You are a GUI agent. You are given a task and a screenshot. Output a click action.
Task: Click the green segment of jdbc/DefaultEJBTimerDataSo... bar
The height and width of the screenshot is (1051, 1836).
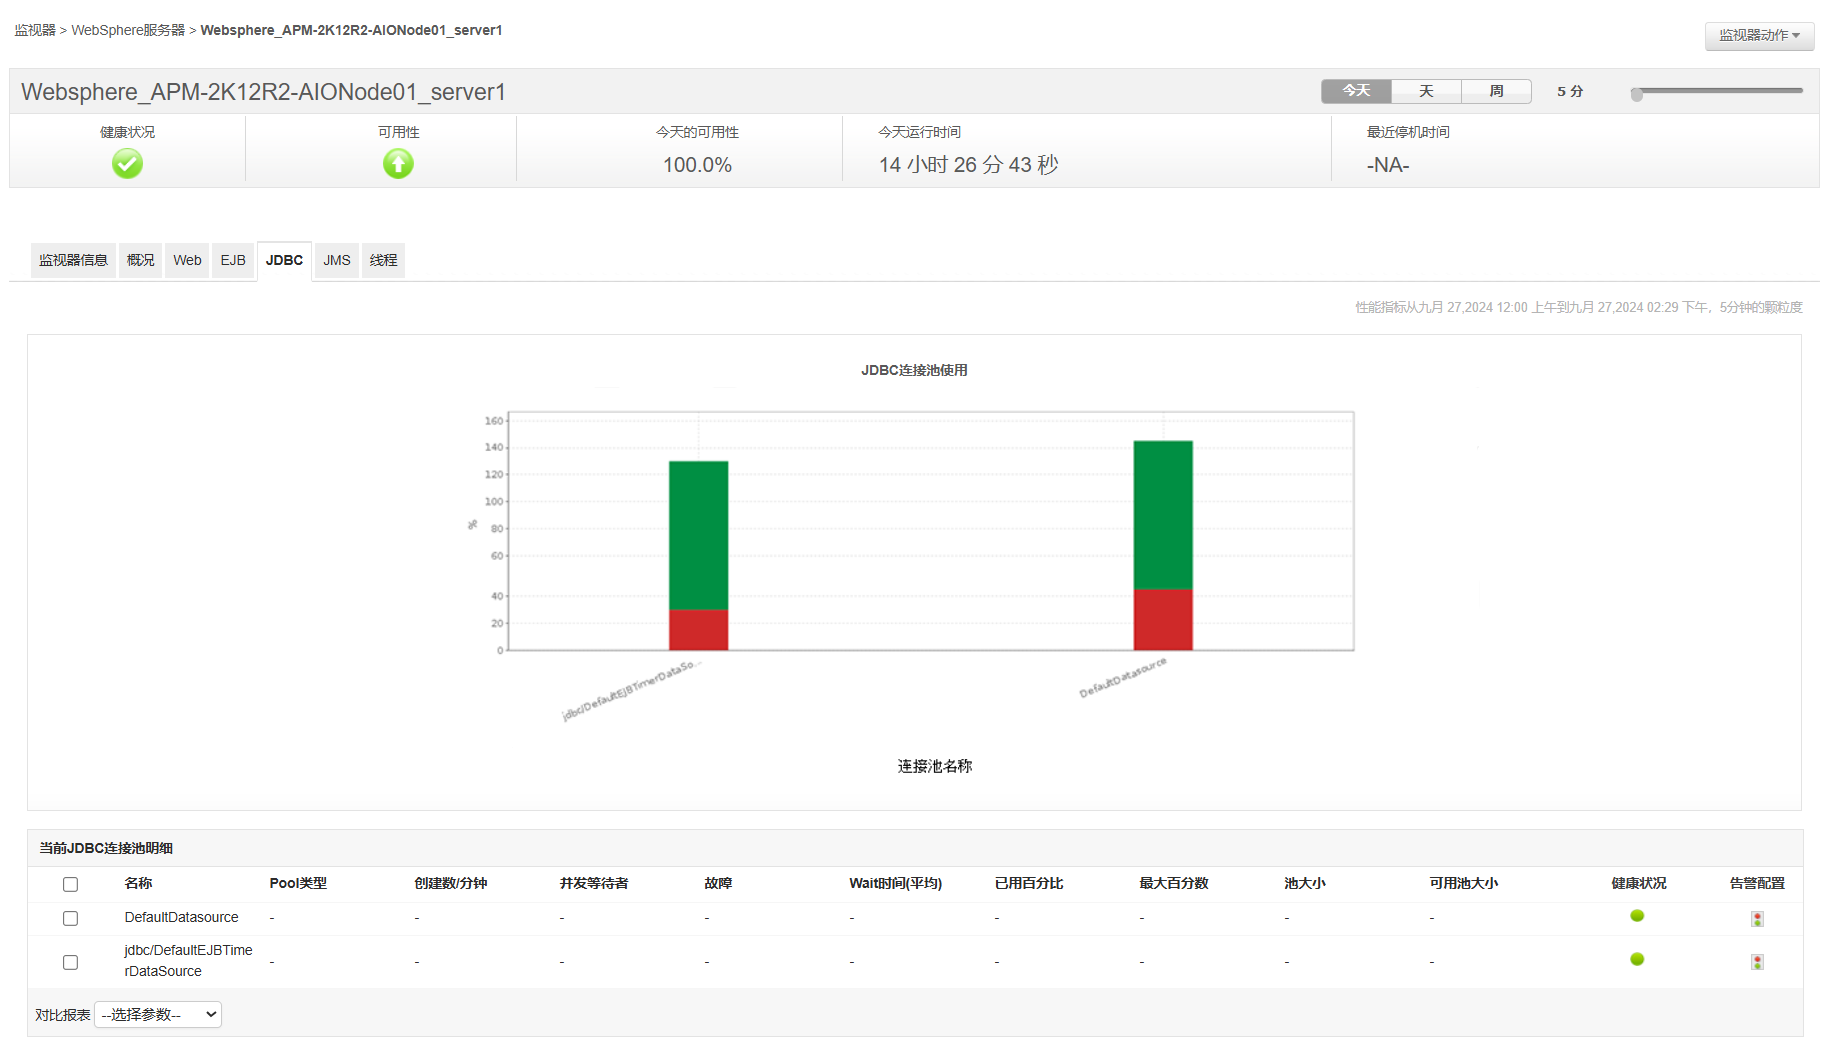pos(698,535)
